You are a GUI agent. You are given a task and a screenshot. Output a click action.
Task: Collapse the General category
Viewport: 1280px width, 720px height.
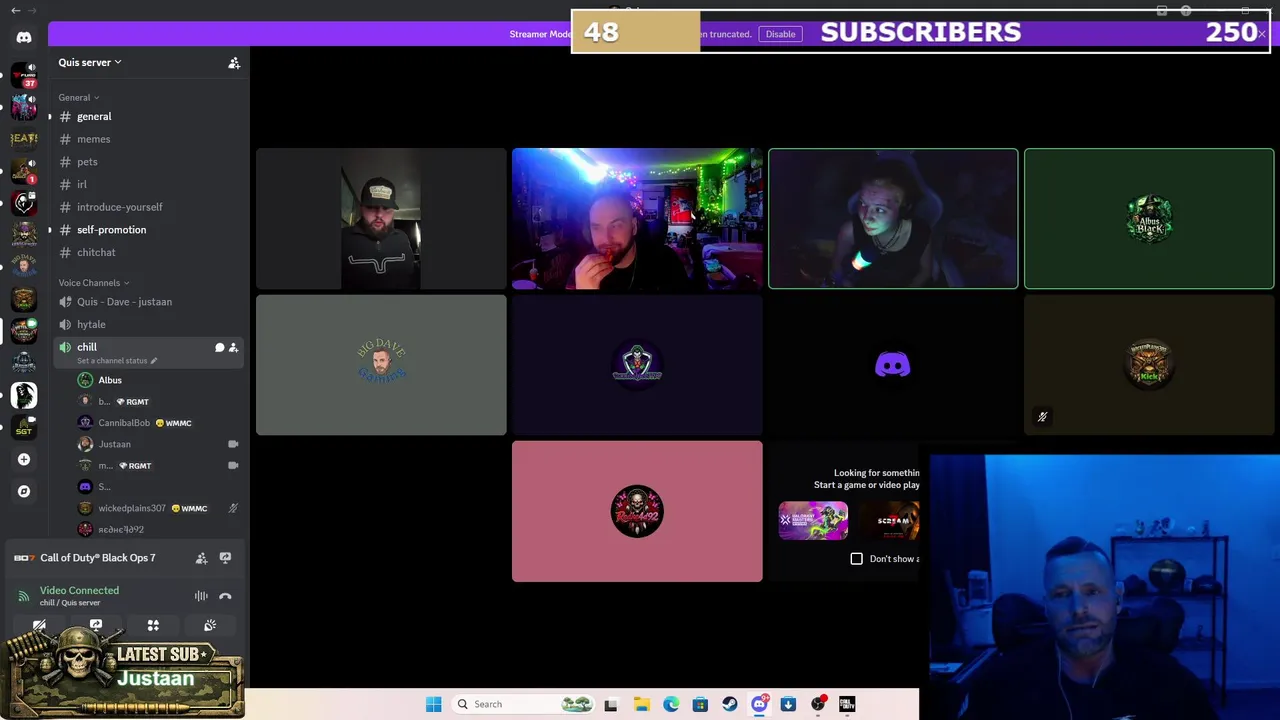tap(79, 97)
